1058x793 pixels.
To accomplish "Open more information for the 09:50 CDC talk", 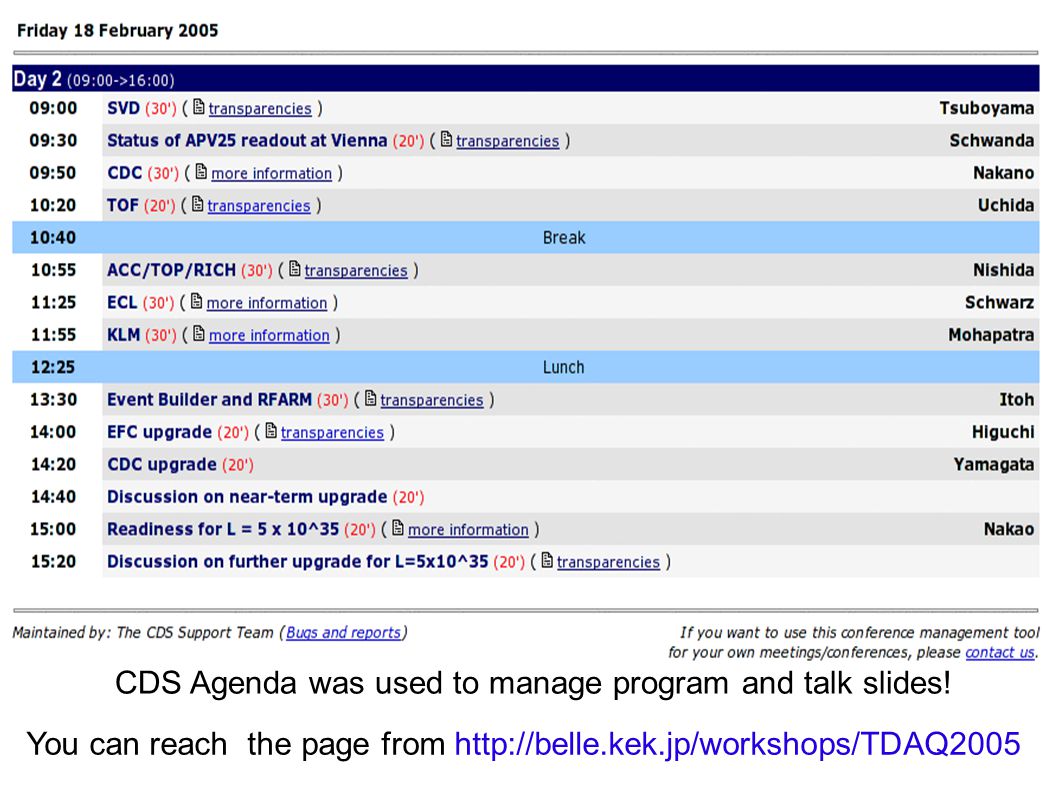I will click(271, 173).
